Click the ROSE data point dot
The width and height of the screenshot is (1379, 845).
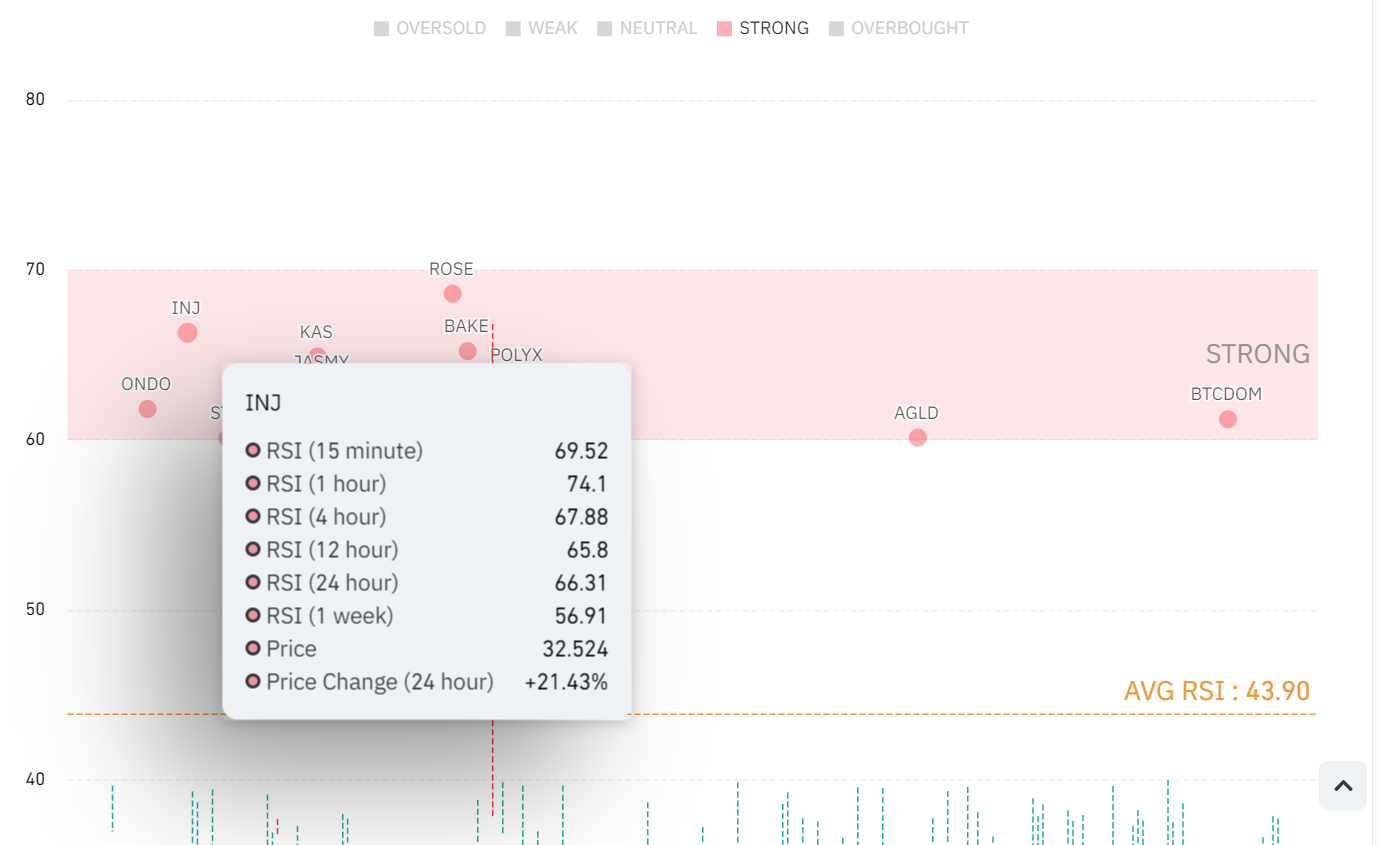(x=452, y=294)
